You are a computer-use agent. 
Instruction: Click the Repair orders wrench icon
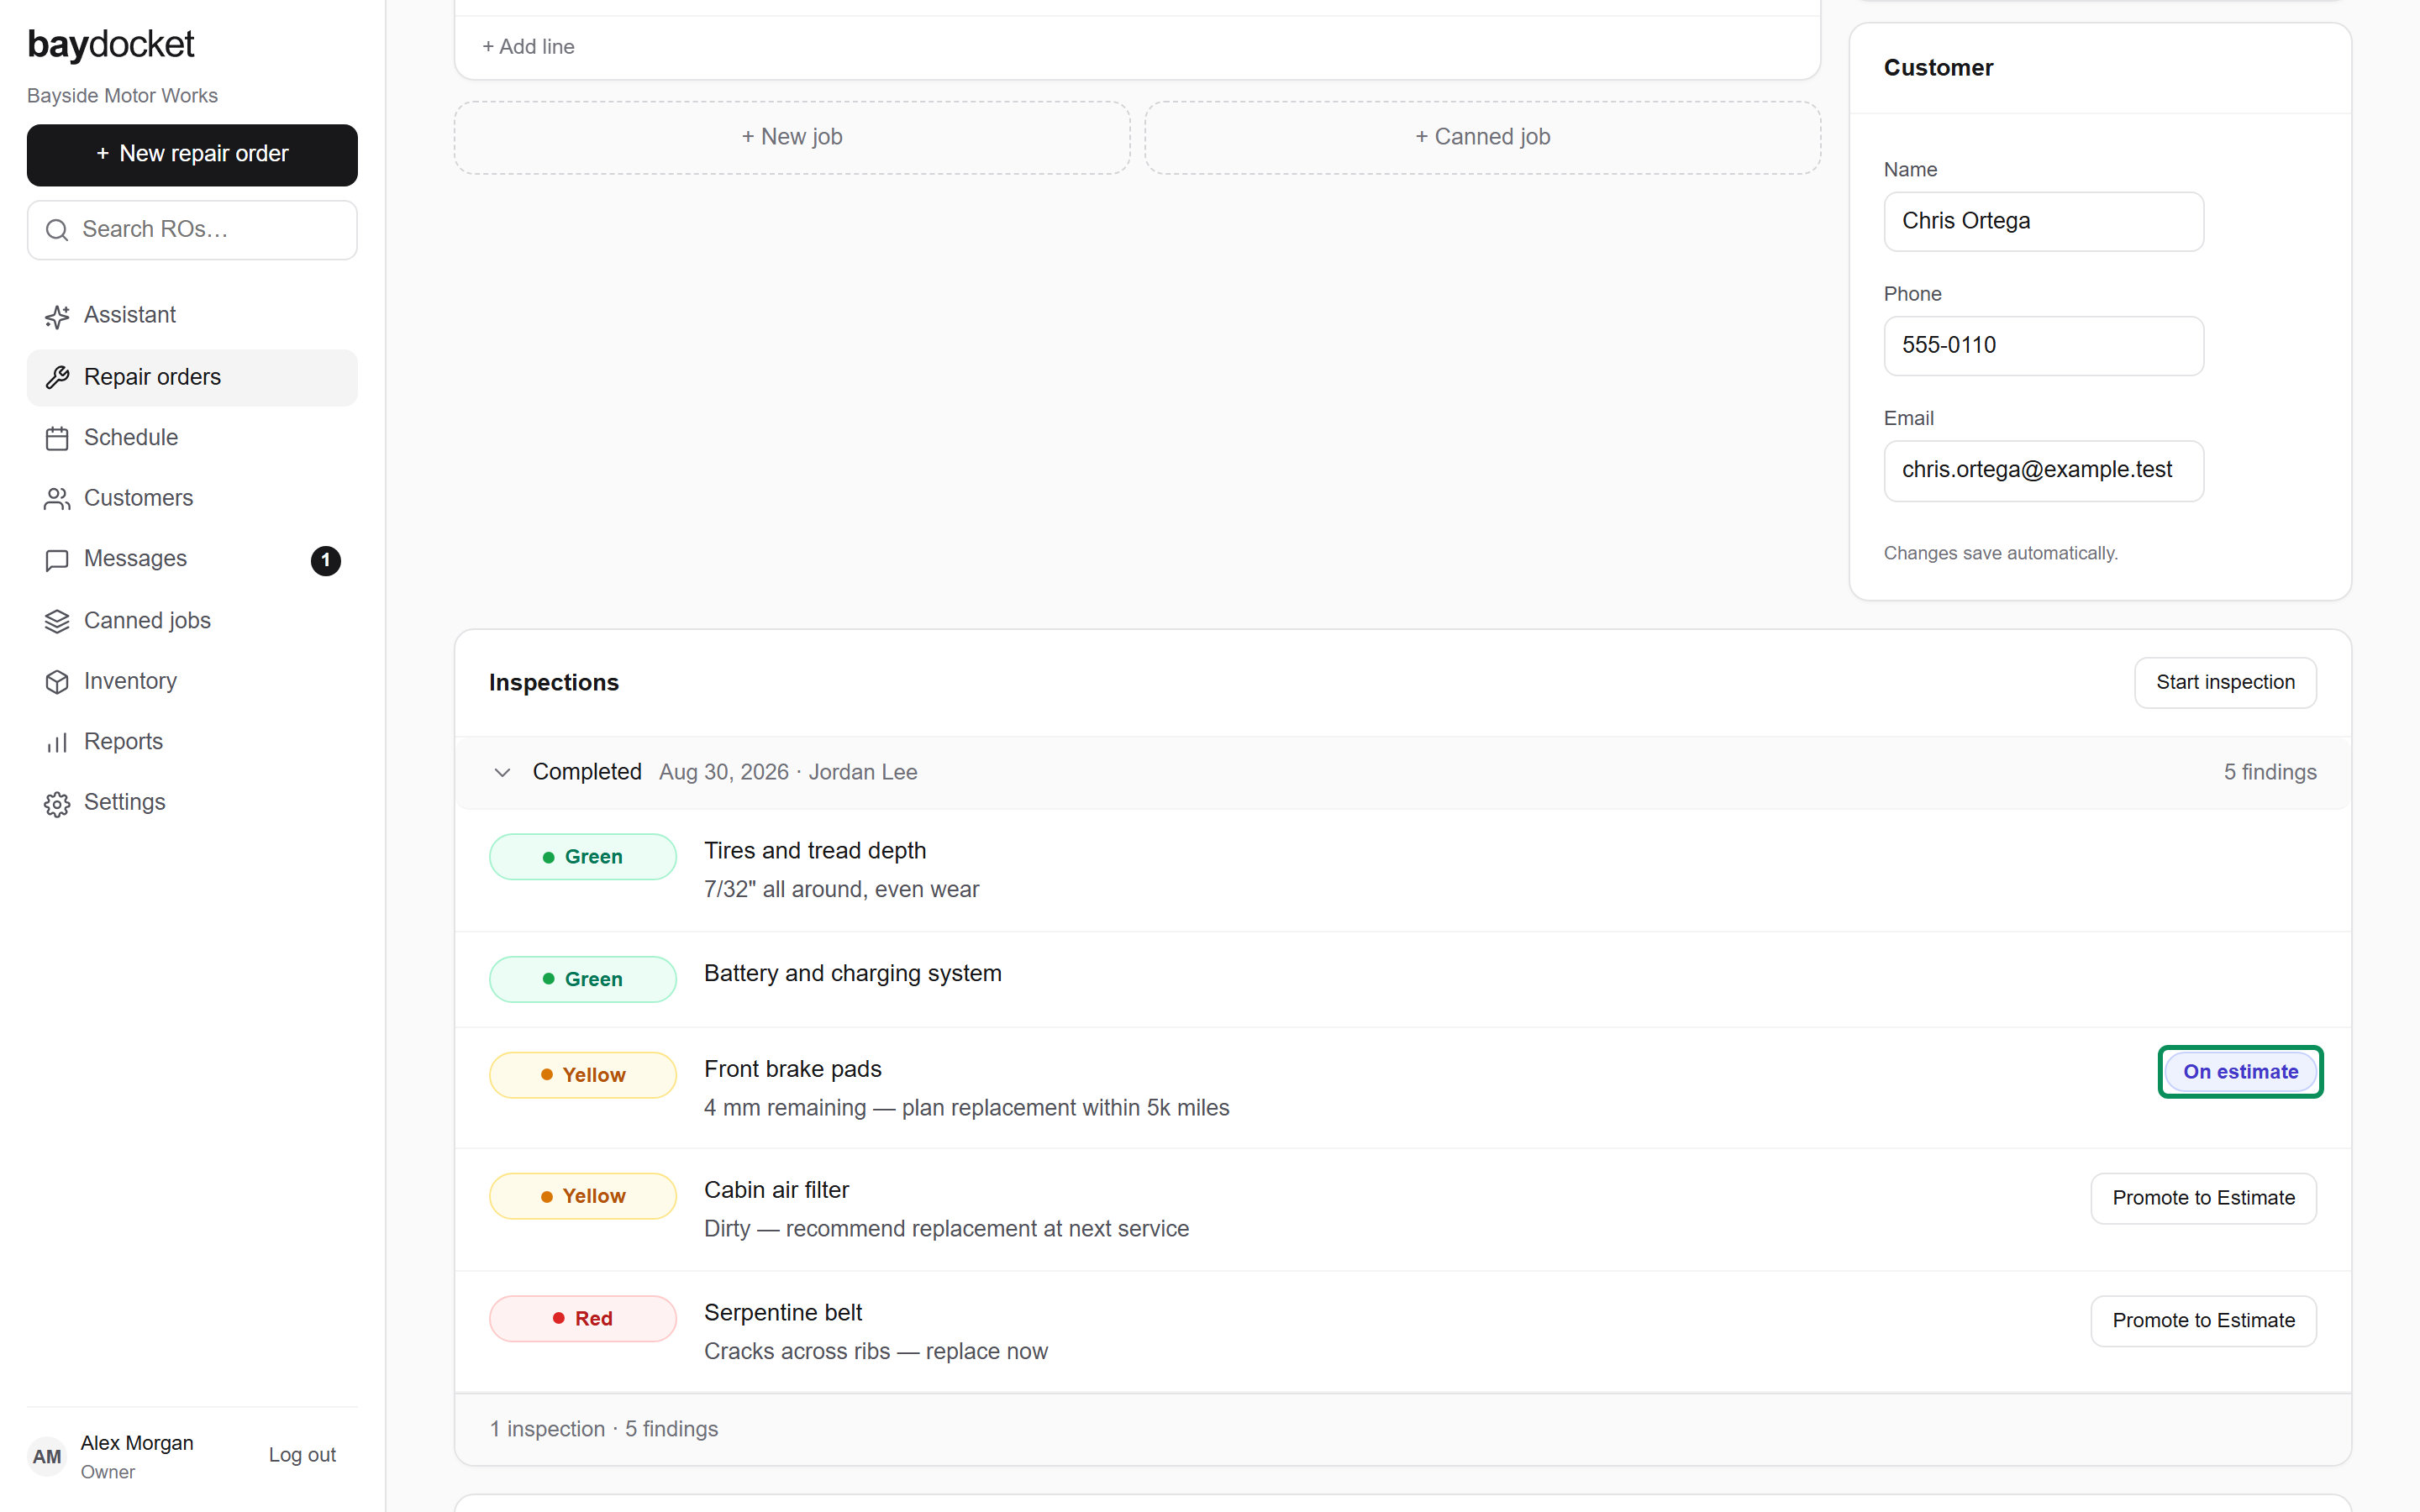click(x=57, y=377)
